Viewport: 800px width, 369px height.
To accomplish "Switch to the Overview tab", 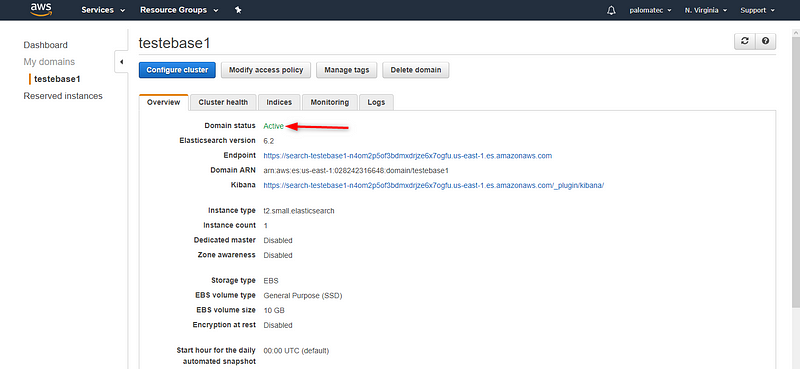I will [x=163, y=102].
